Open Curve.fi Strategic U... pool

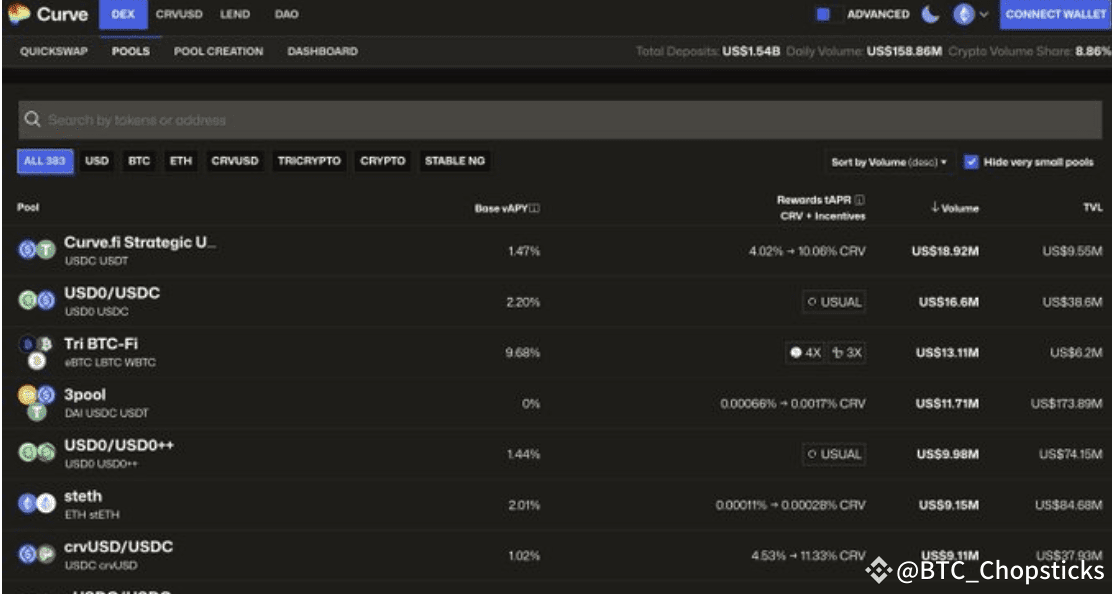[x=140, y=242]
